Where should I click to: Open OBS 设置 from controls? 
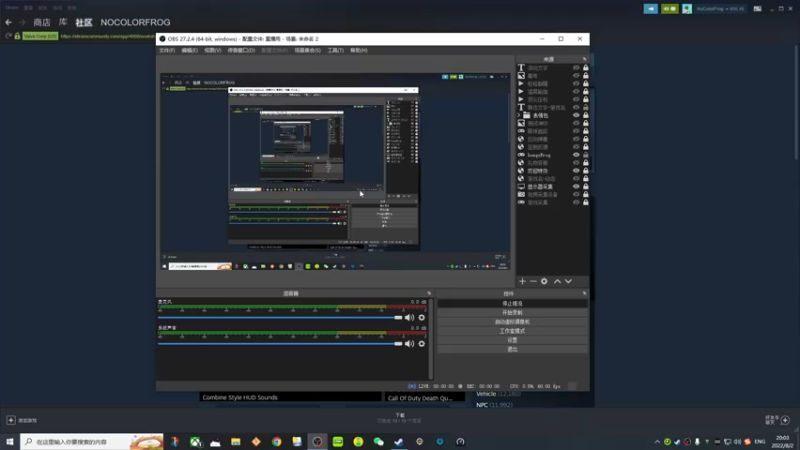pyautogui.click(x=512, y=340)
